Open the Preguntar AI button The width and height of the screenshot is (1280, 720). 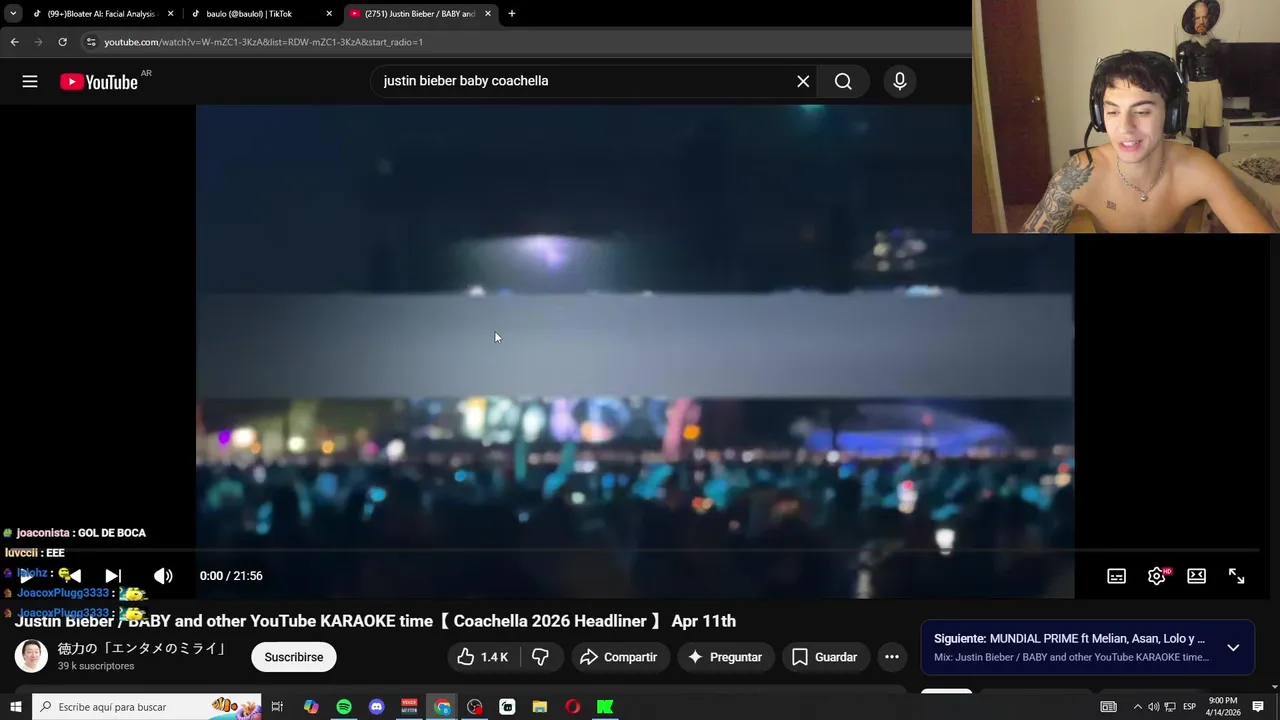[x=726, y=657]
